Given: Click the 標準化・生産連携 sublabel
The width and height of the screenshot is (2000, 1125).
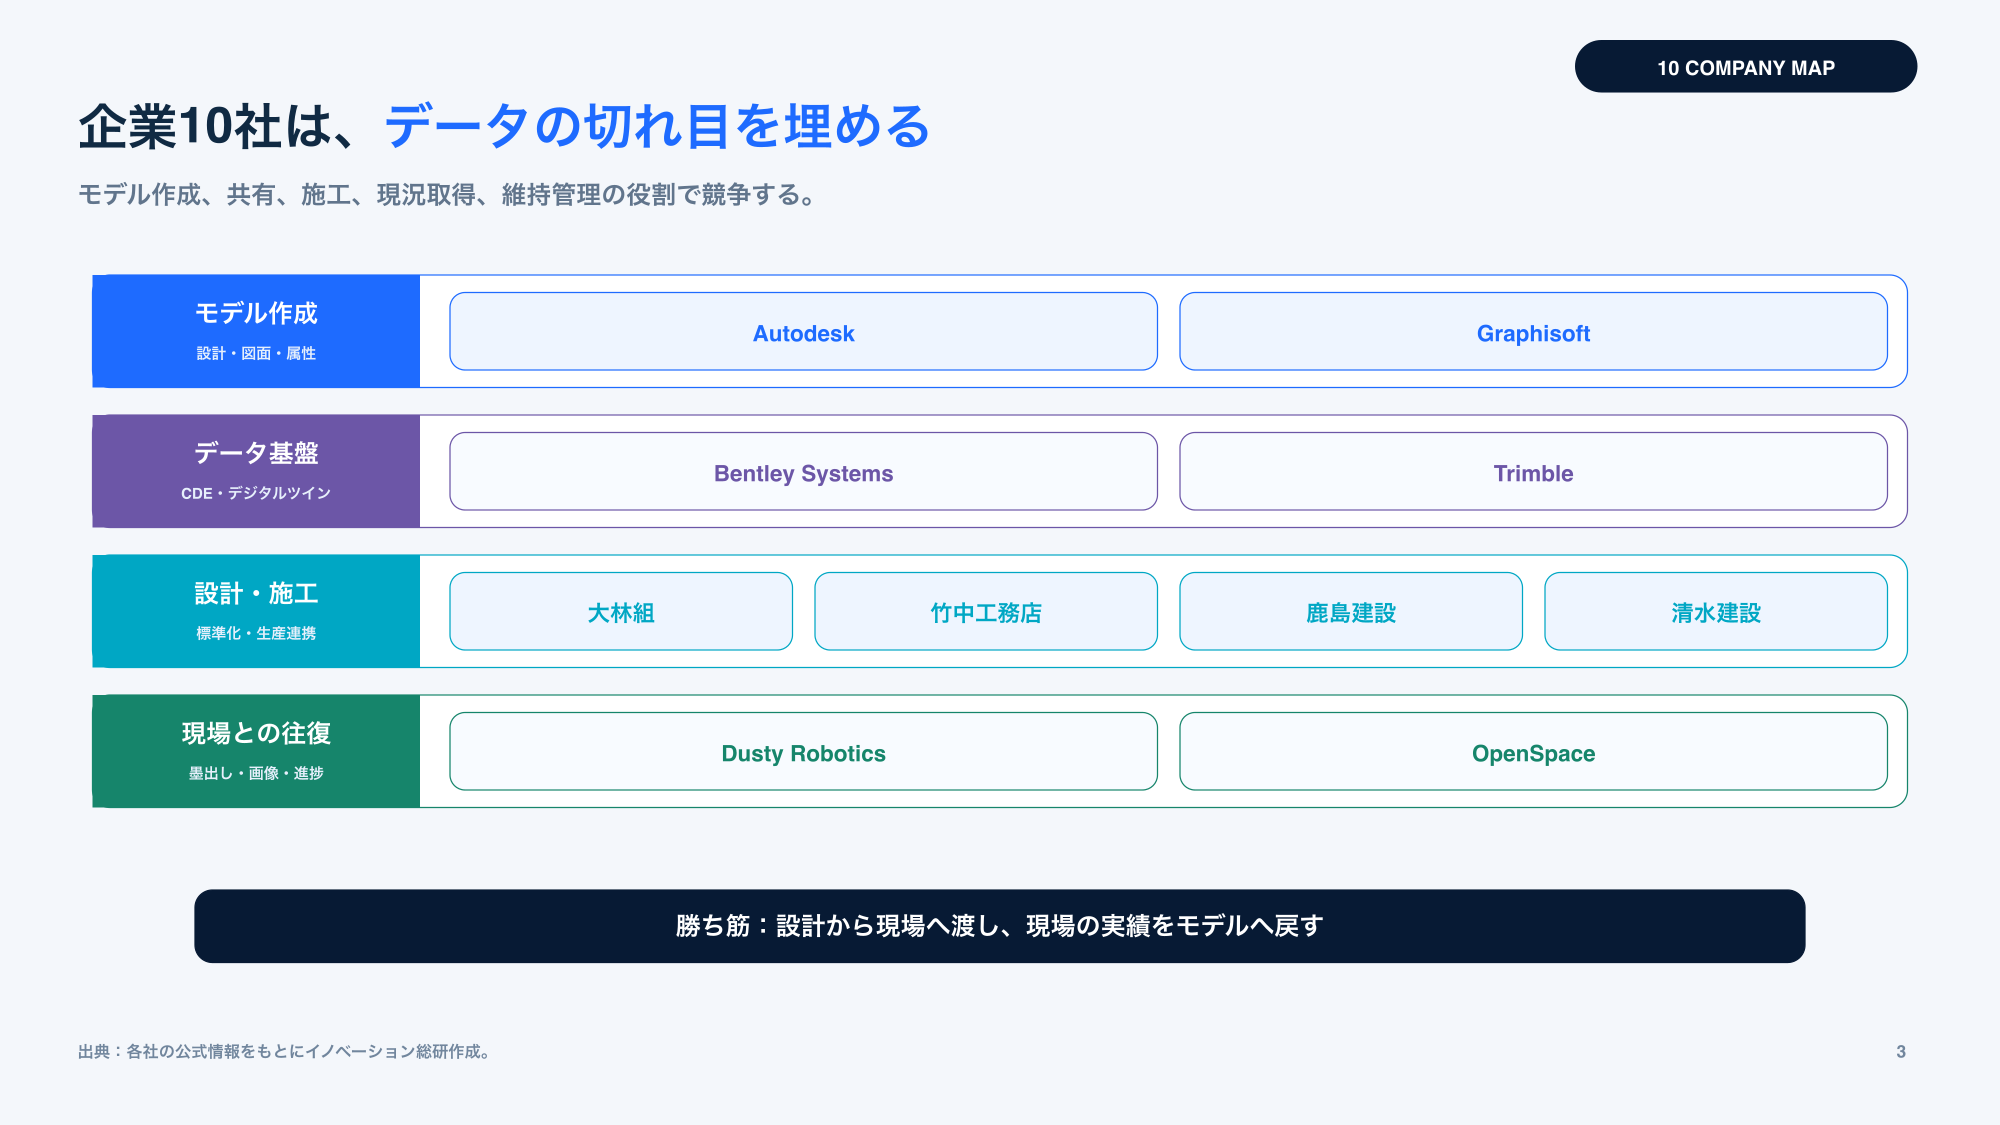Looking at the screenshot, I should [x=256, y=633].
